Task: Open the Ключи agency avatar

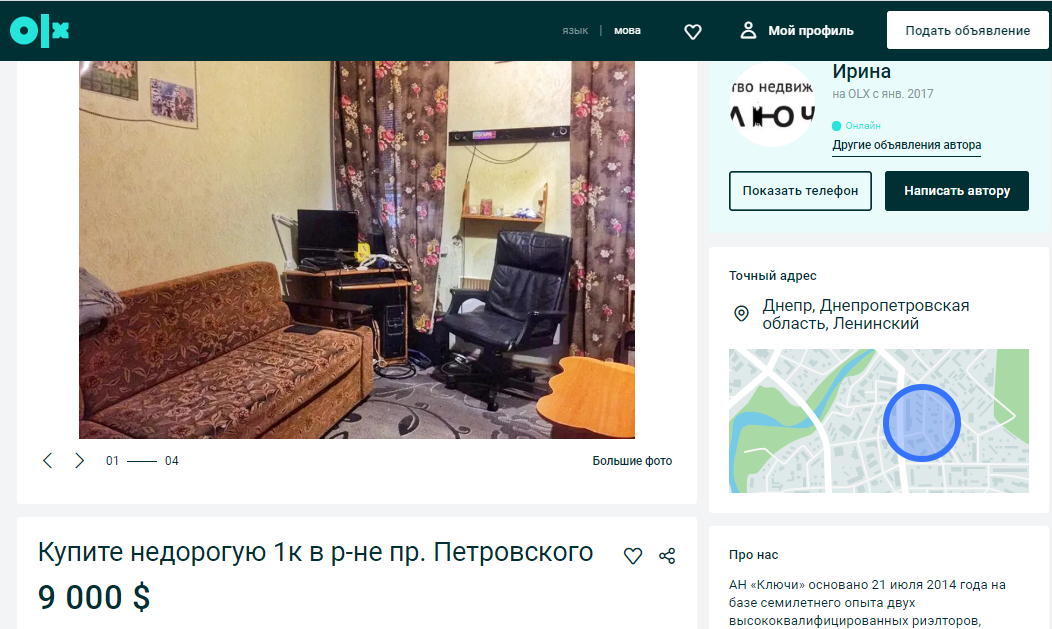Action: [771, 103]
